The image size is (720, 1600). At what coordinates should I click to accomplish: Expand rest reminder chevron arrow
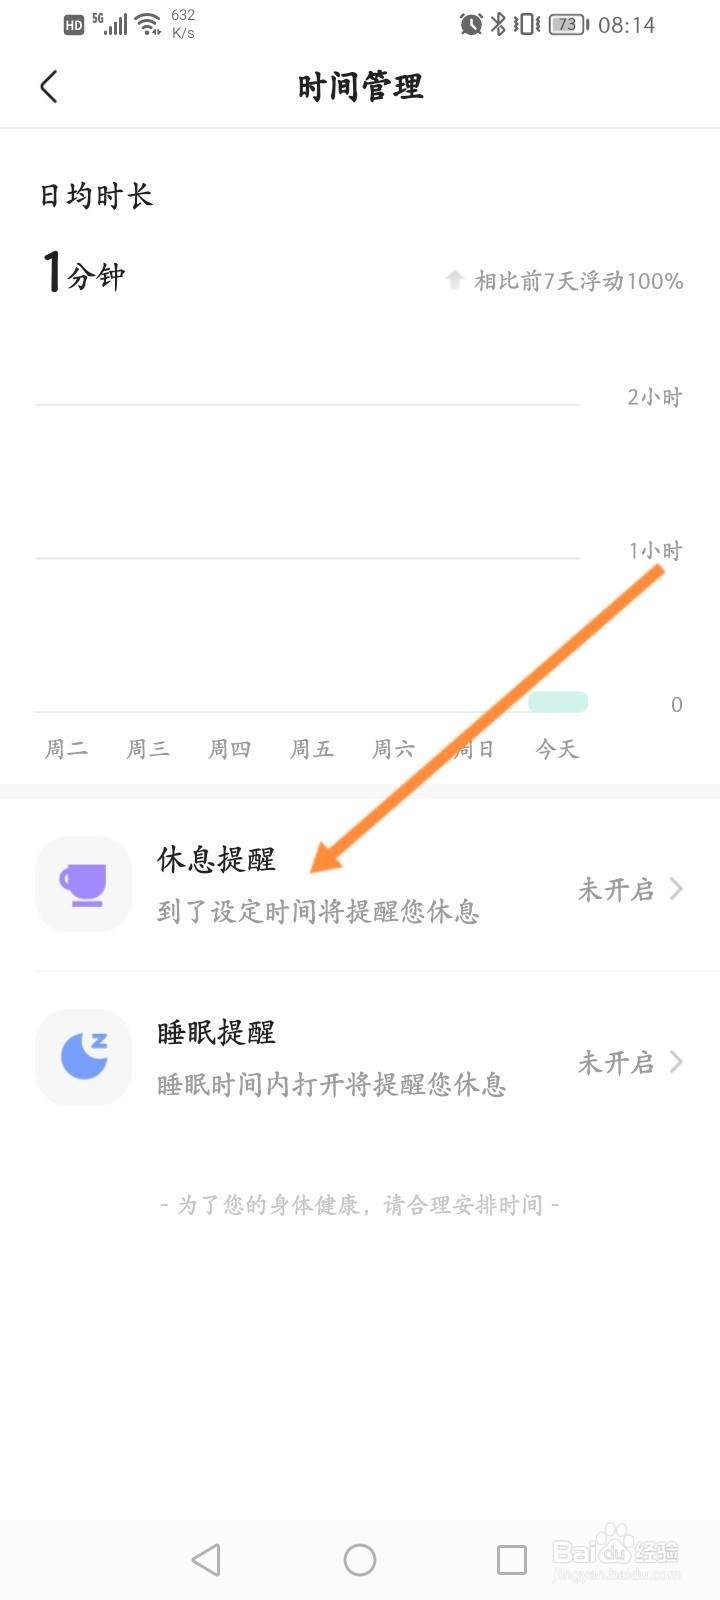(677, 888)
